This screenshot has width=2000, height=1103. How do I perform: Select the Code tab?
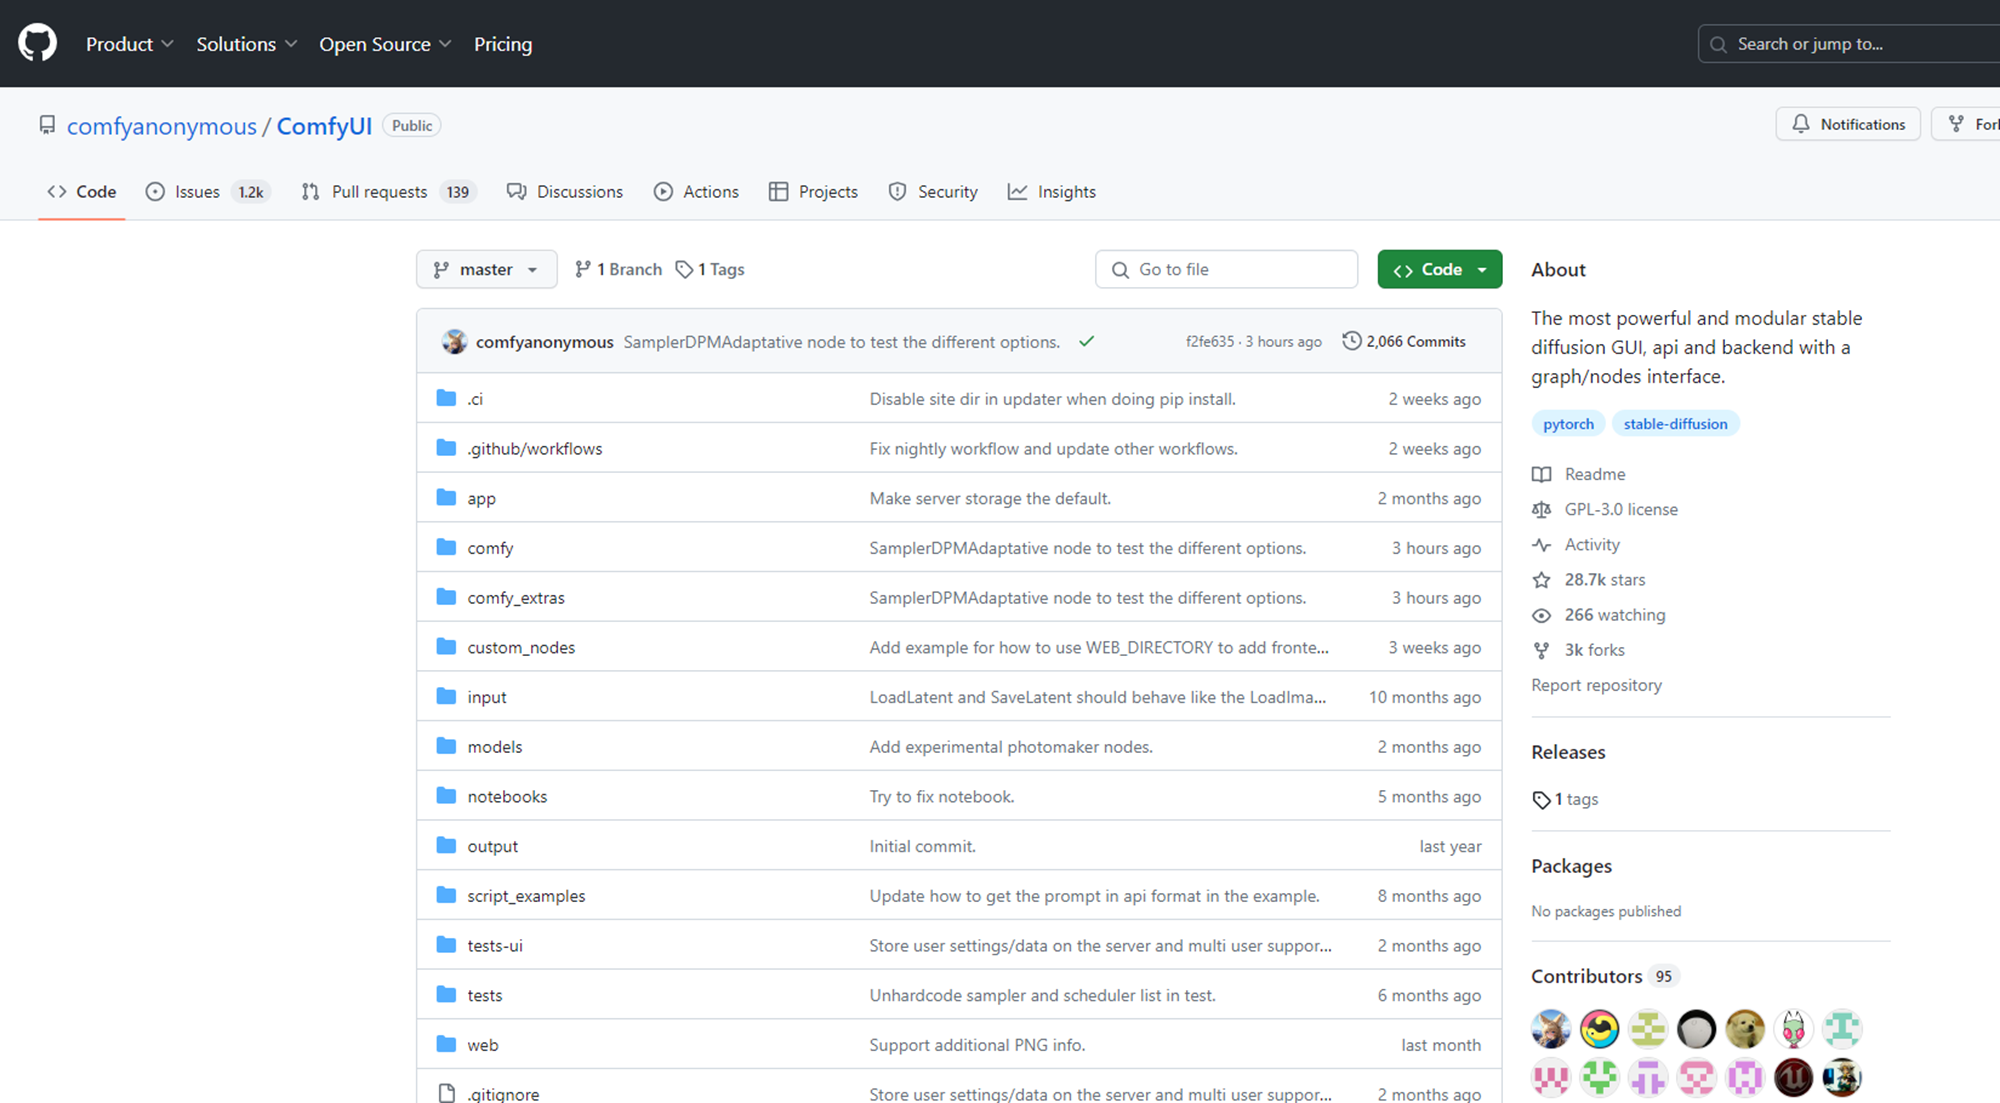pyautogui.click(x=82, y=191)
